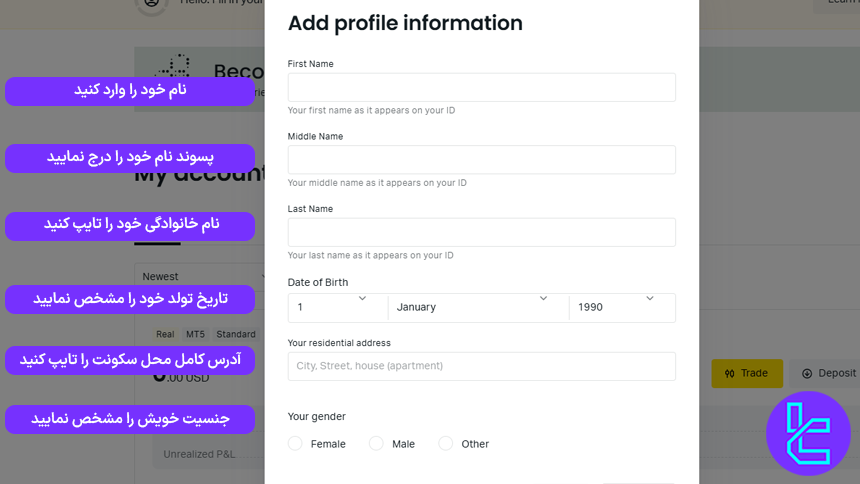Screen dimensions: 860x484
Task: Select the Other gender radio button
Action: click(x=446, y=443)
